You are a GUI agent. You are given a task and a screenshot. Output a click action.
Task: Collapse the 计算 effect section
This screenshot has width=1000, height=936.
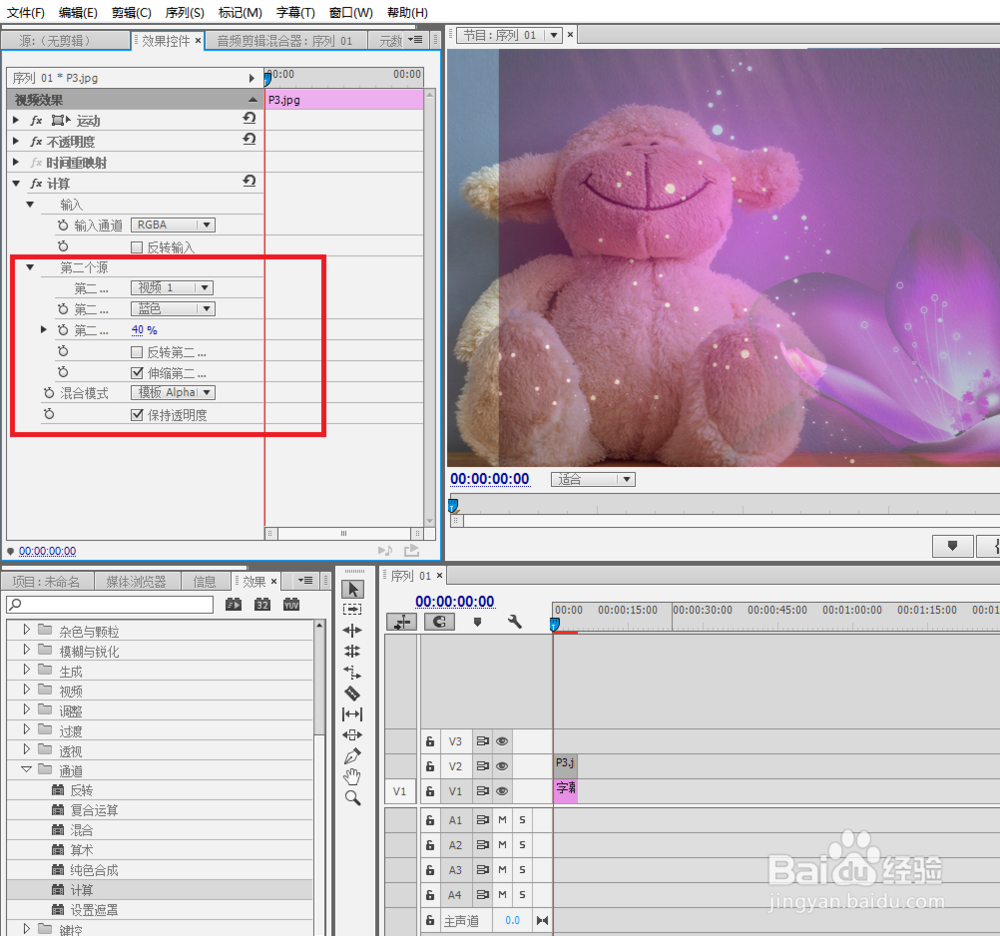tap(16, 183)
